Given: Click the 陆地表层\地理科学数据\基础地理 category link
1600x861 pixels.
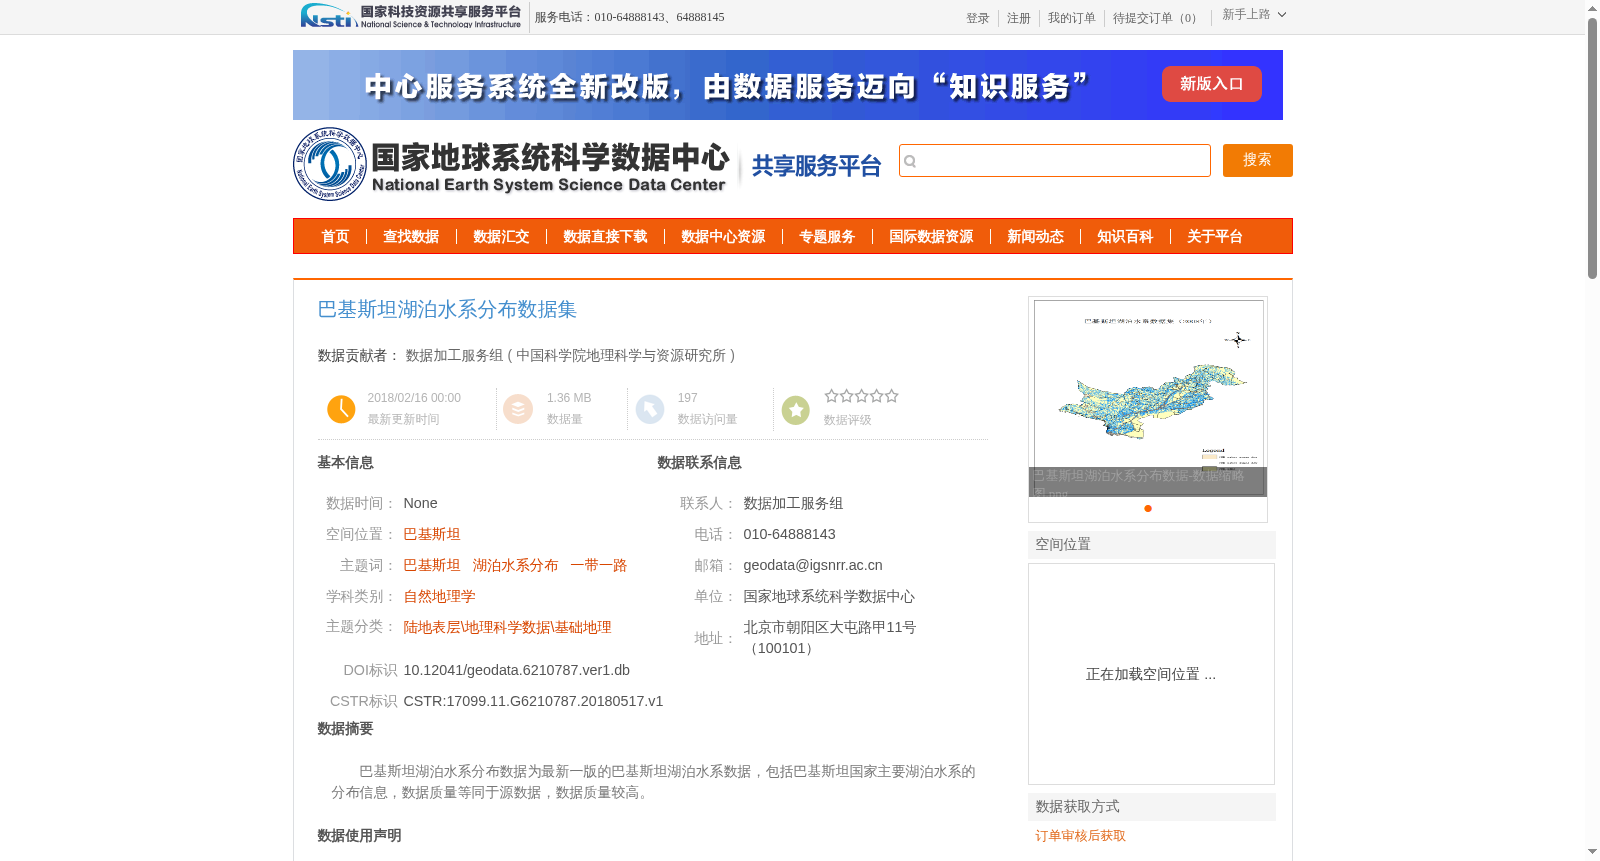Looking at the screenshot, I should tap(507, 627).
